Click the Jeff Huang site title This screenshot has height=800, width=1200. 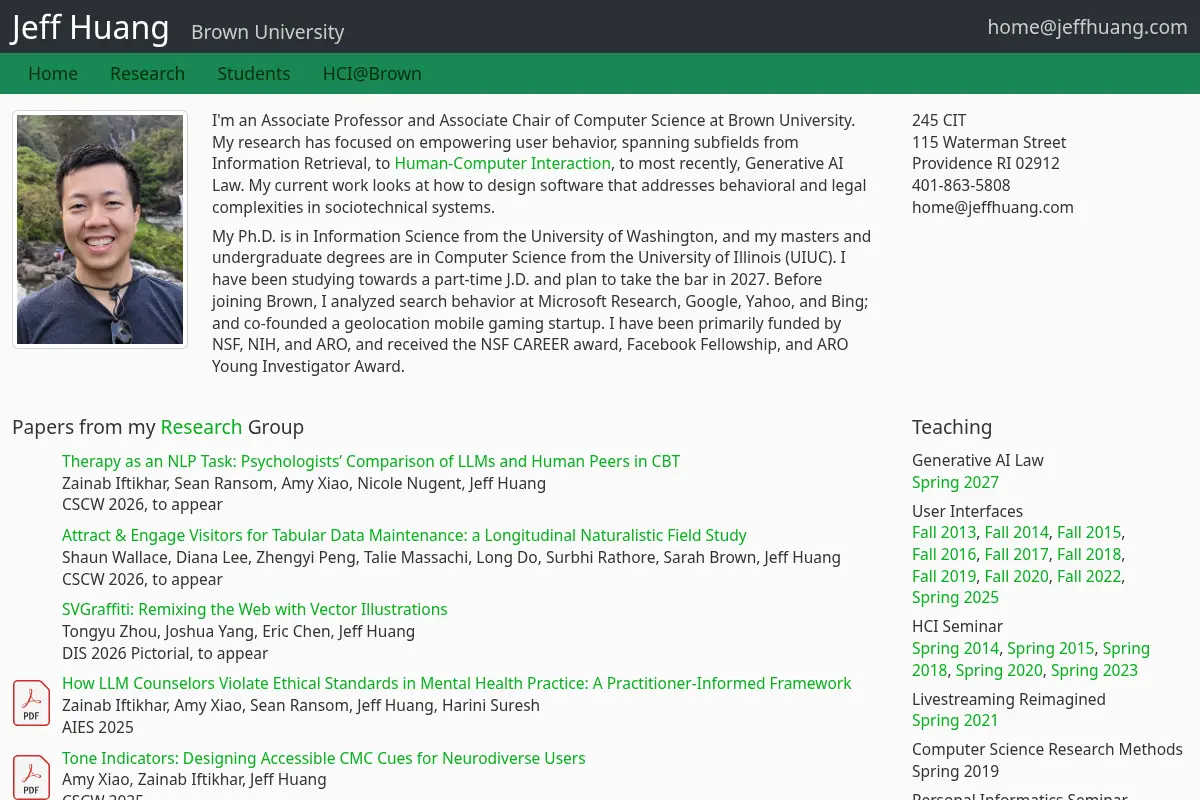[x=90, y=27]
